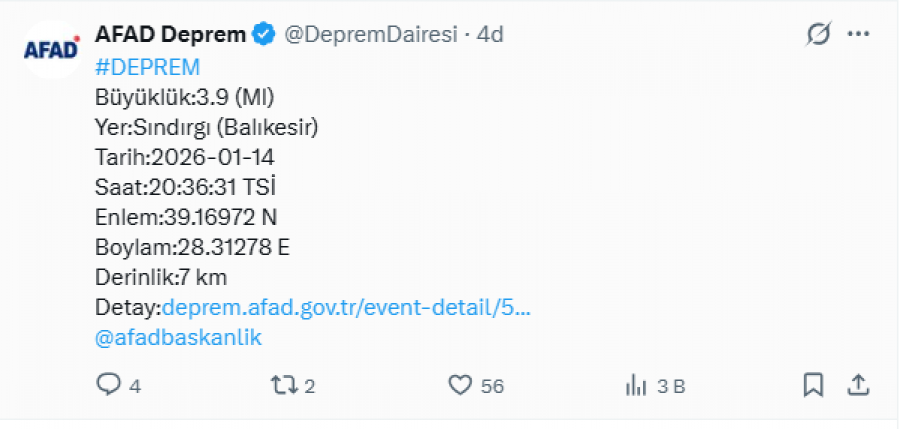Image resolution: width=900 pixels, height=429 pixels.
Task: Like the post with the heart icon
Action: point(459,385)
